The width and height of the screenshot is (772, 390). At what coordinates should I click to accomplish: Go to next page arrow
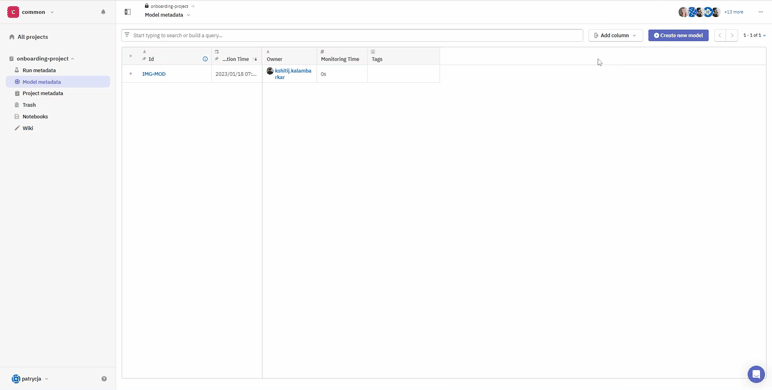[x=732, y=35]
